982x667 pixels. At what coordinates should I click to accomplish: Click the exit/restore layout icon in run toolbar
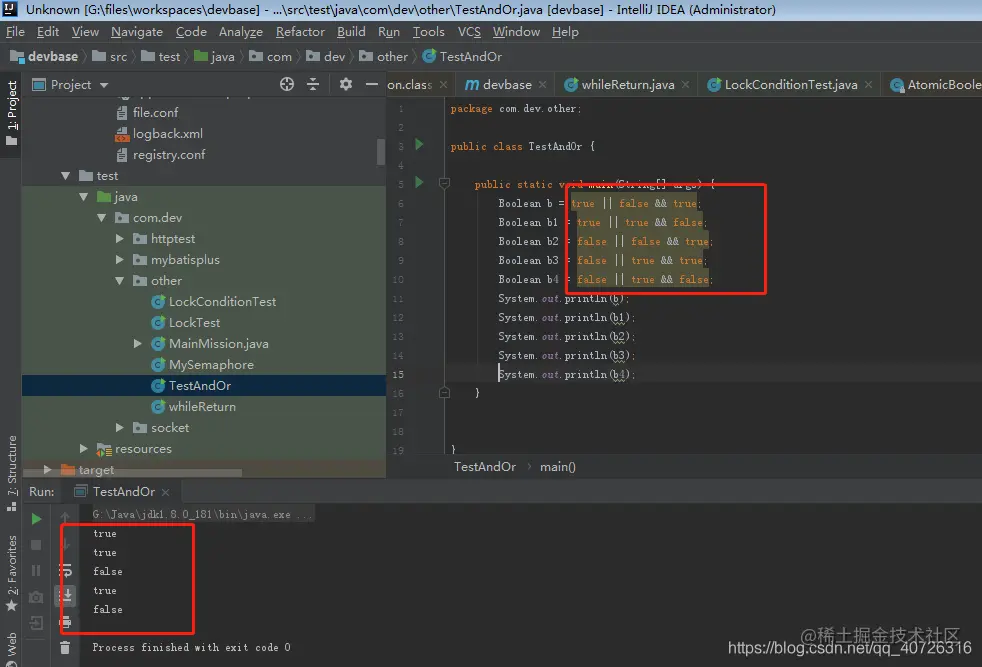click(36, 623)
